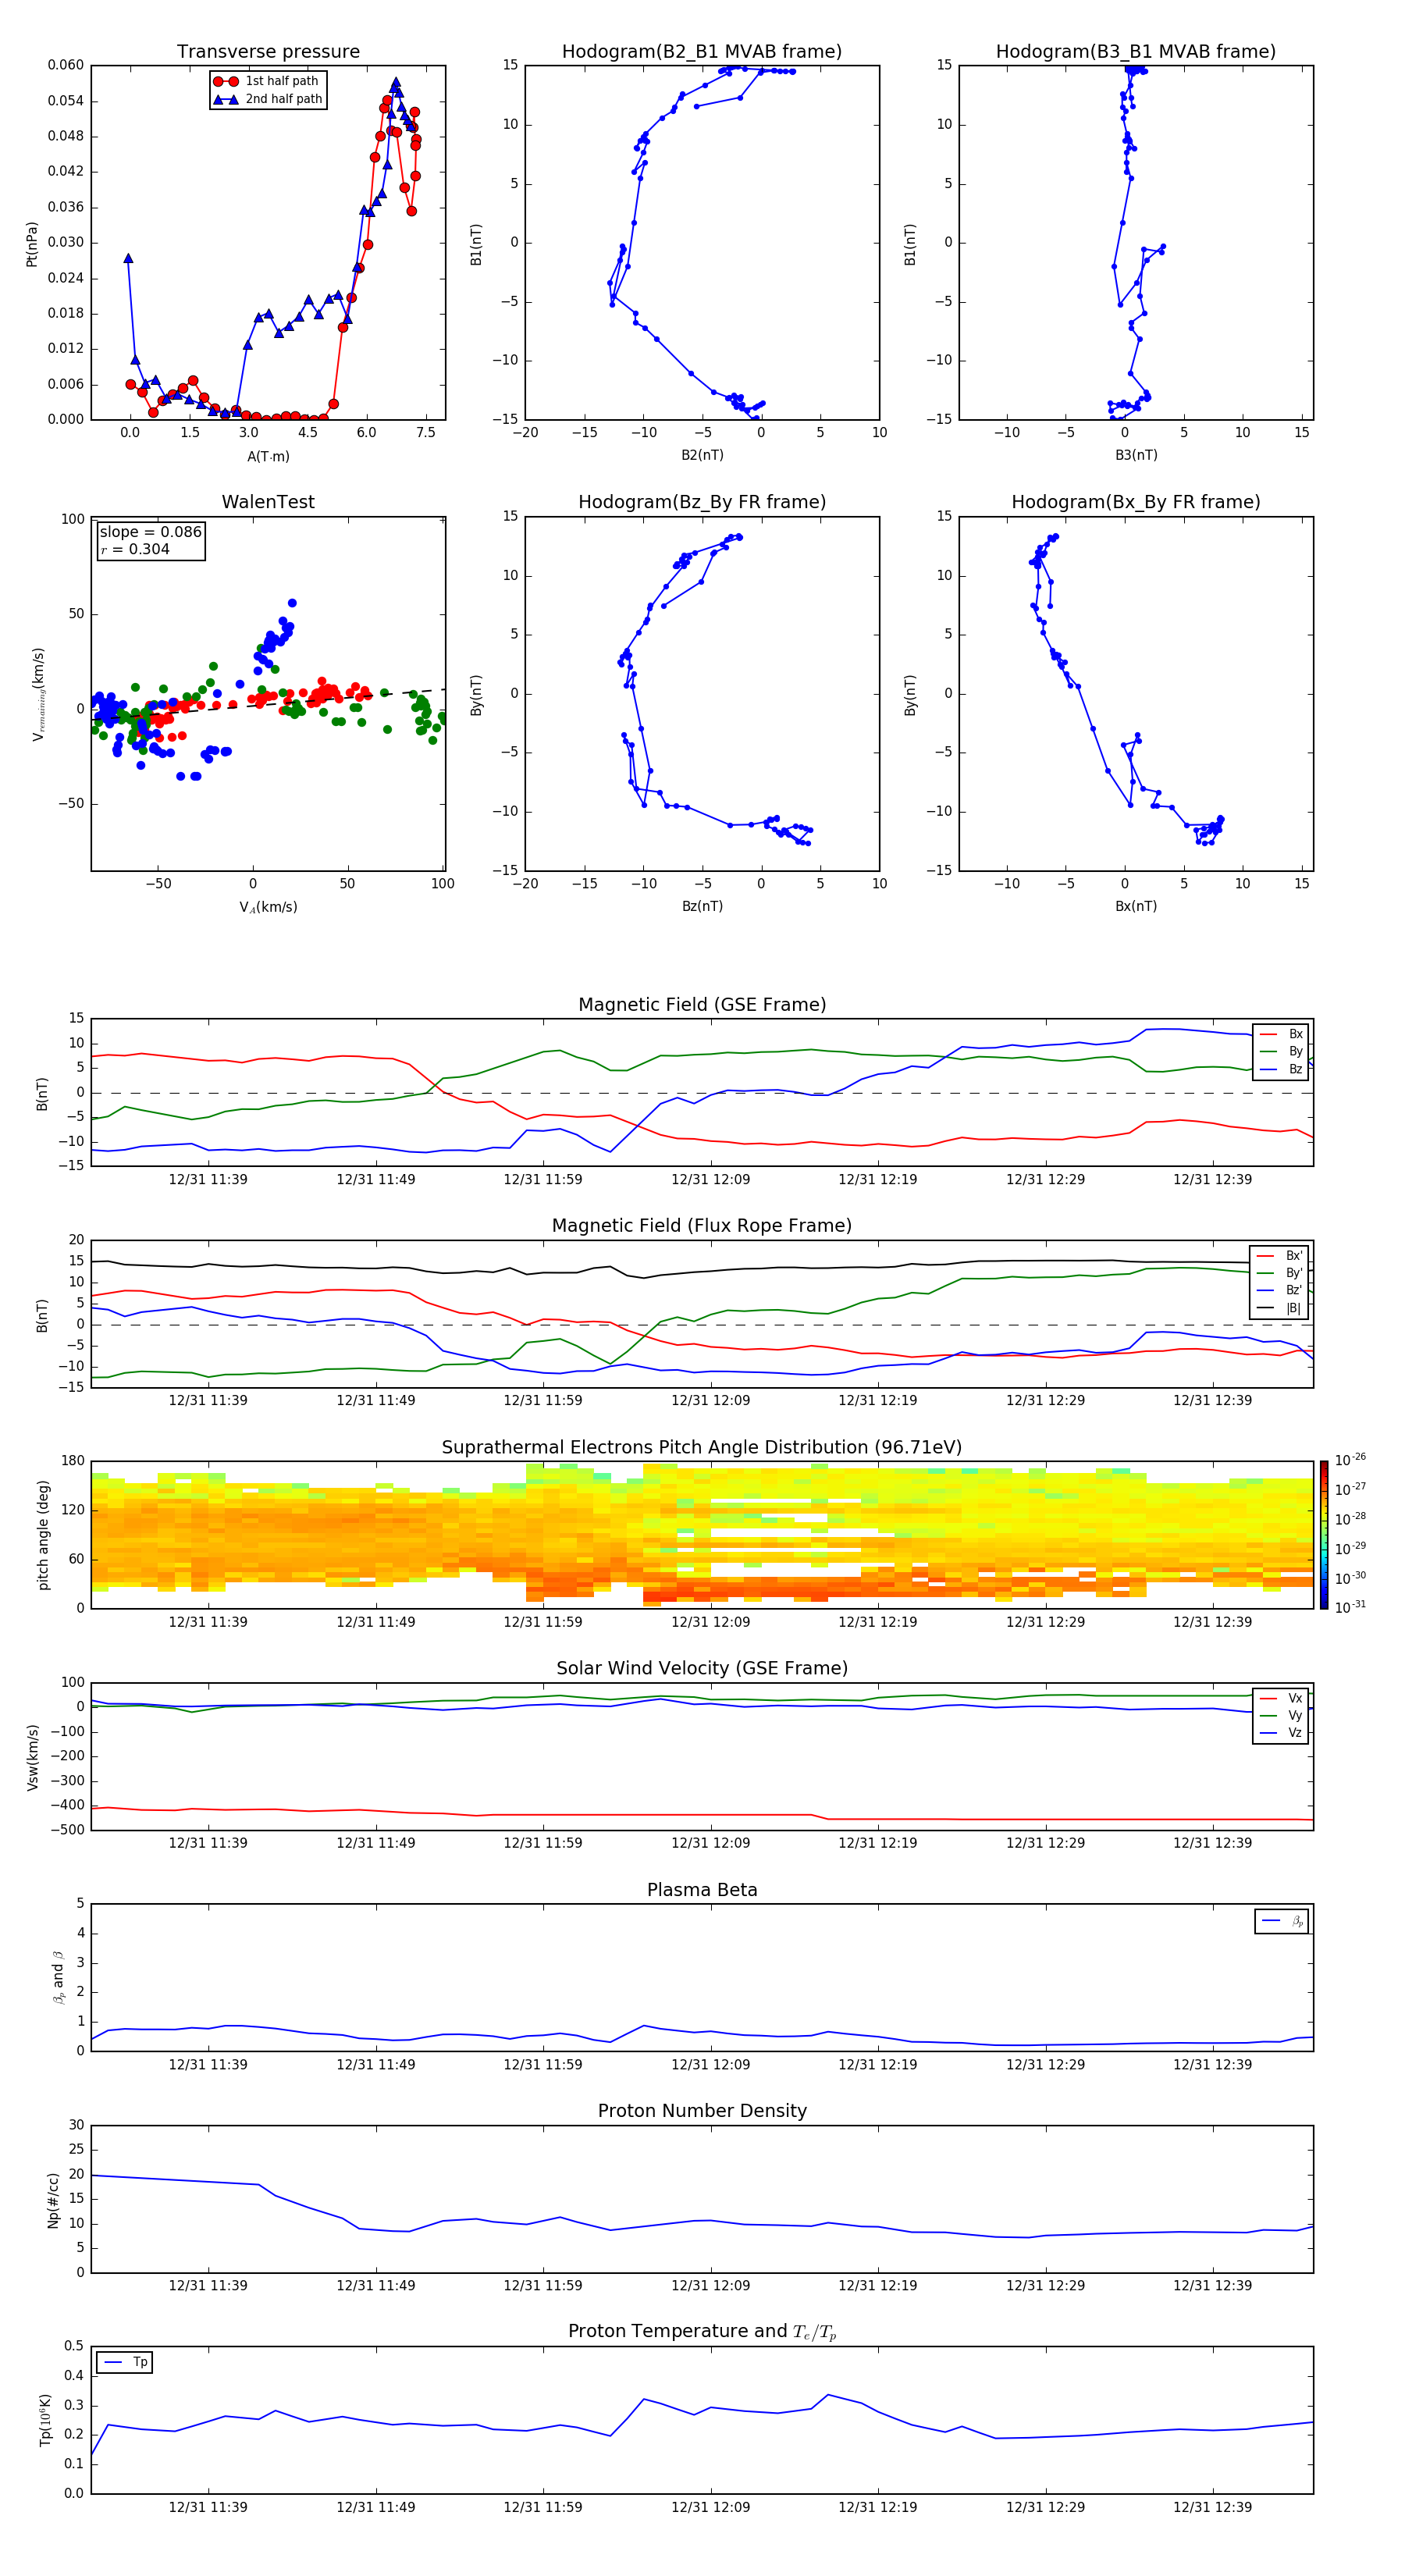
Task: Select the Vz entry in velocity legend
Action: tap(1281, 1733)
